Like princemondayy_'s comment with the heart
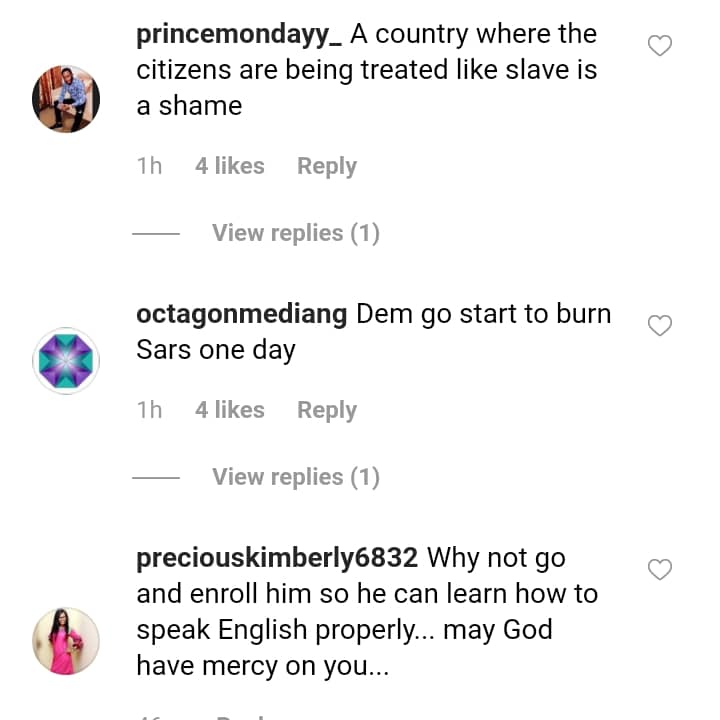 (x=660, y=46)
